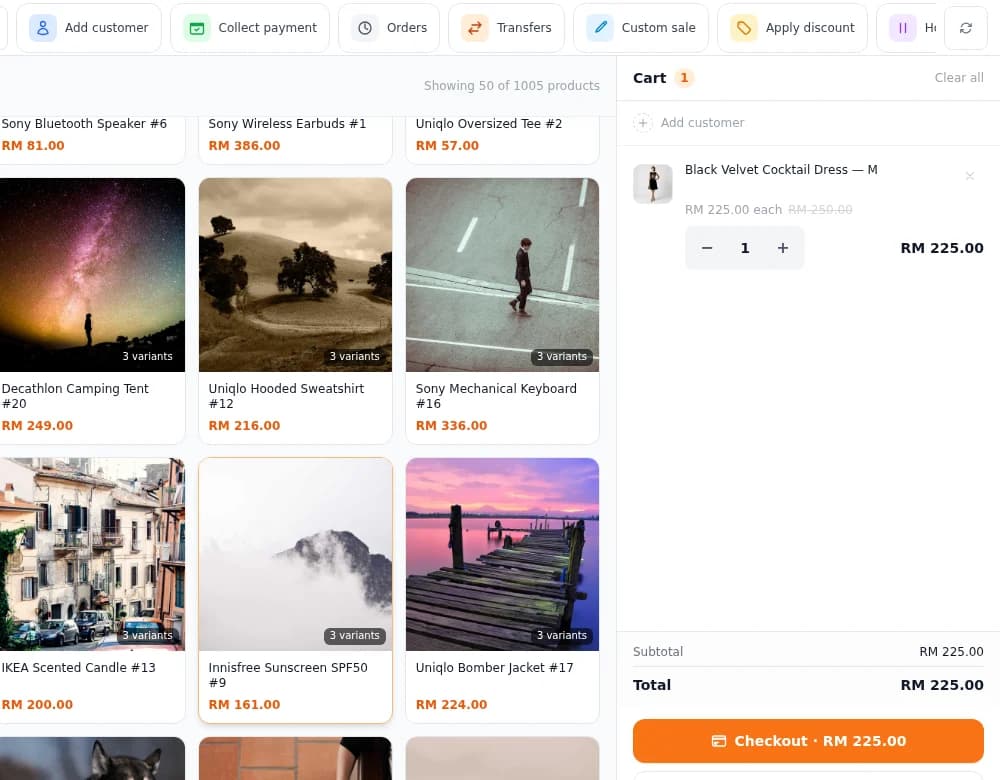Click the quantity value 1 in cart stepper
Viewport: 1000px width, 780px height.
tap(745, 248)
